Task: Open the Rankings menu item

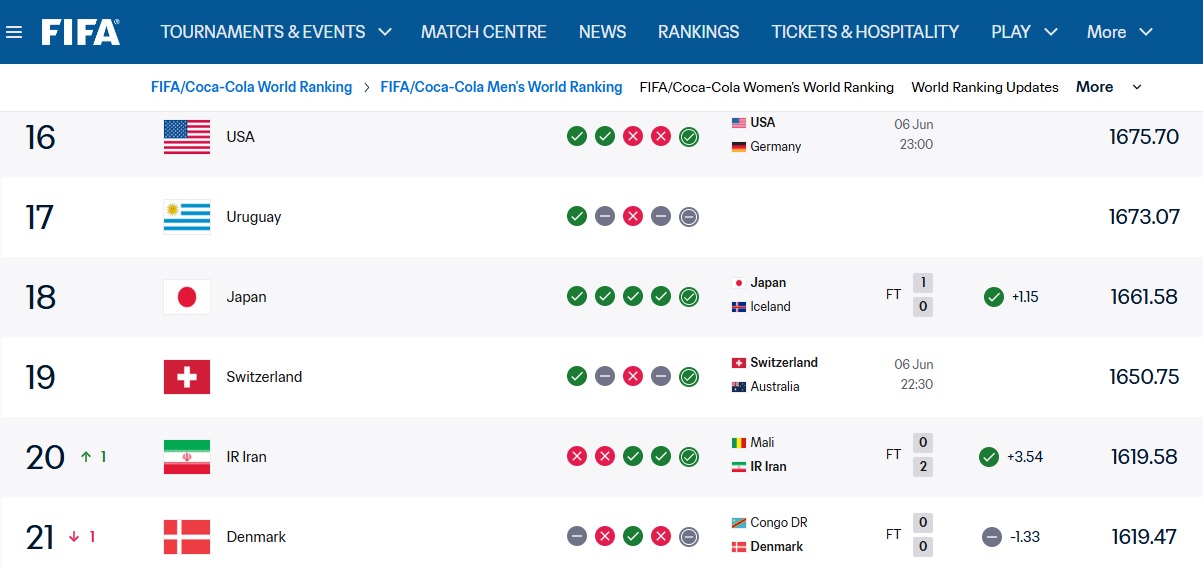Action: pyautogui.click(x=699, y=32)
